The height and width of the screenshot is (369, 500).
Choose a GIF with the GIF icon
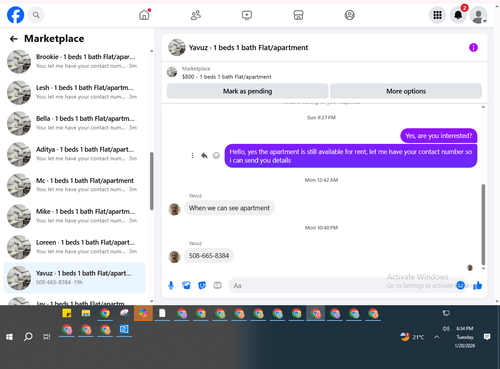coord(217,285)
